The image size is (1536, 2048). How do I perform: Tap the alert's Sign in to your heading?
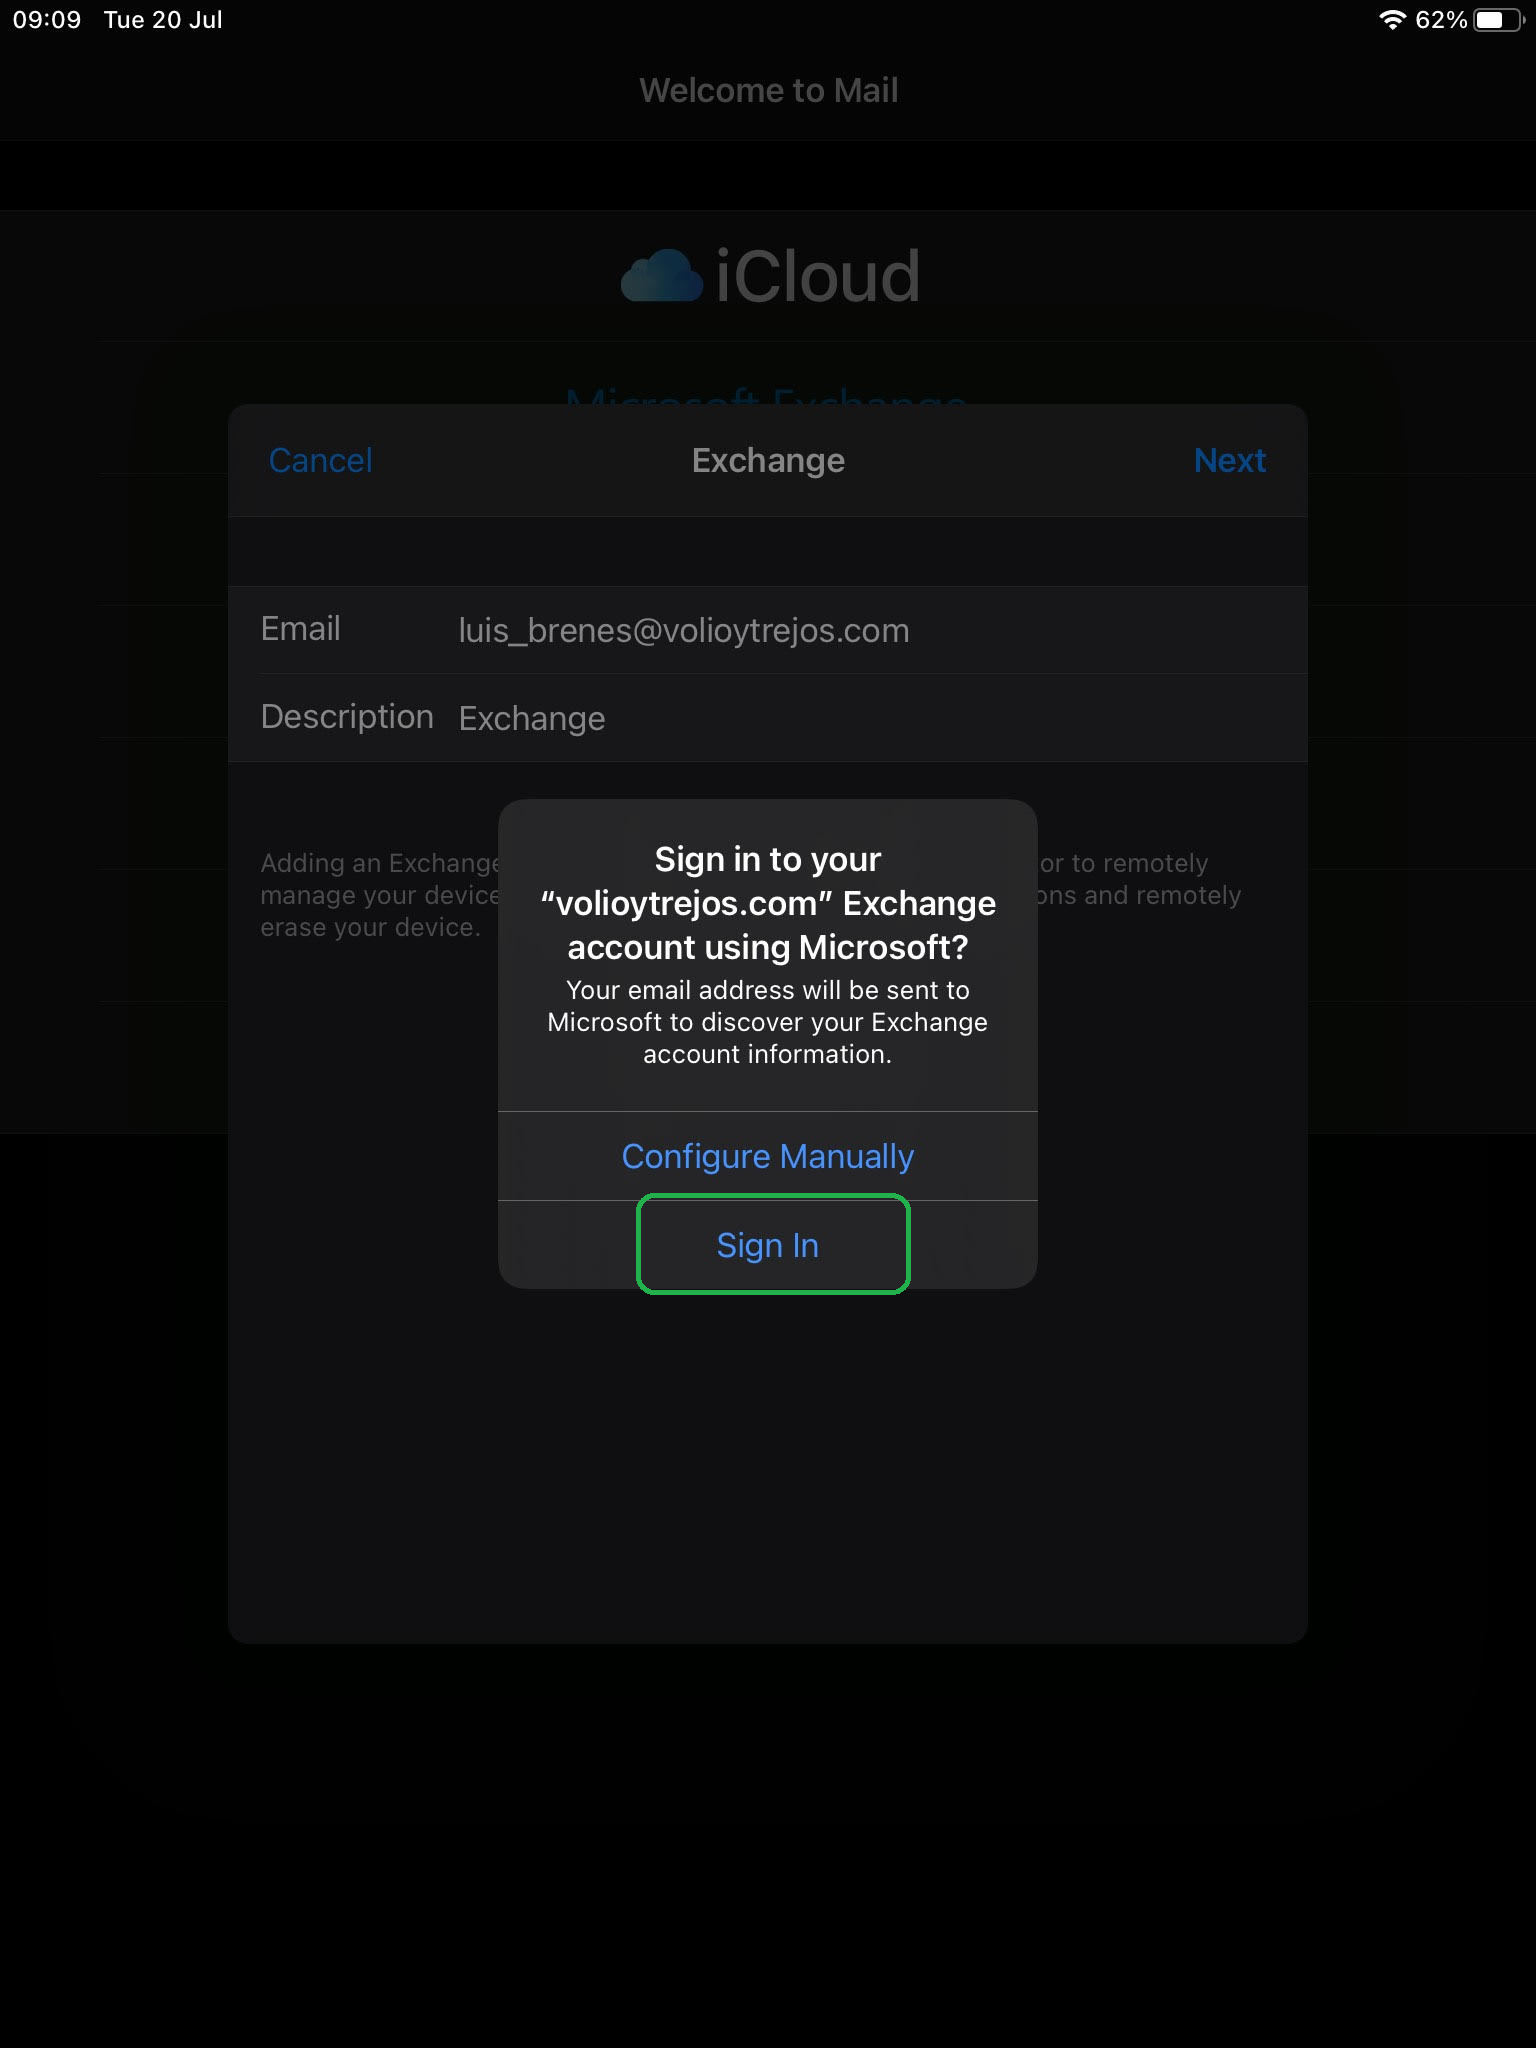click(x=768, y=903)
